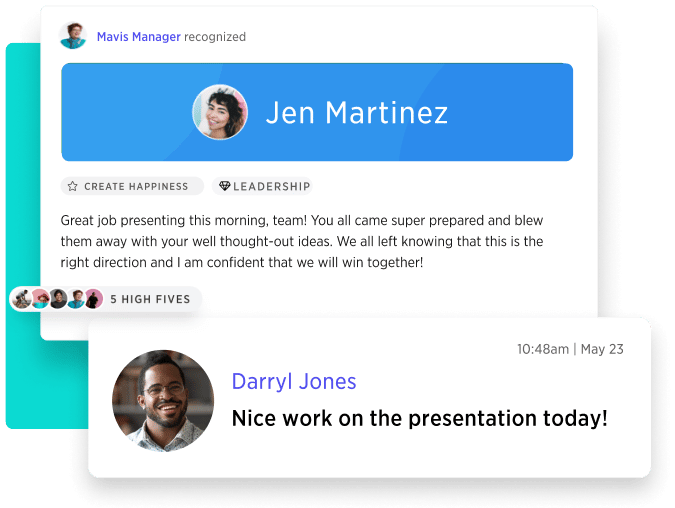The width and height of the screenshot is (675, 508).
Task: Click first avatar in high fives group
Action: (x=22, y=299)
